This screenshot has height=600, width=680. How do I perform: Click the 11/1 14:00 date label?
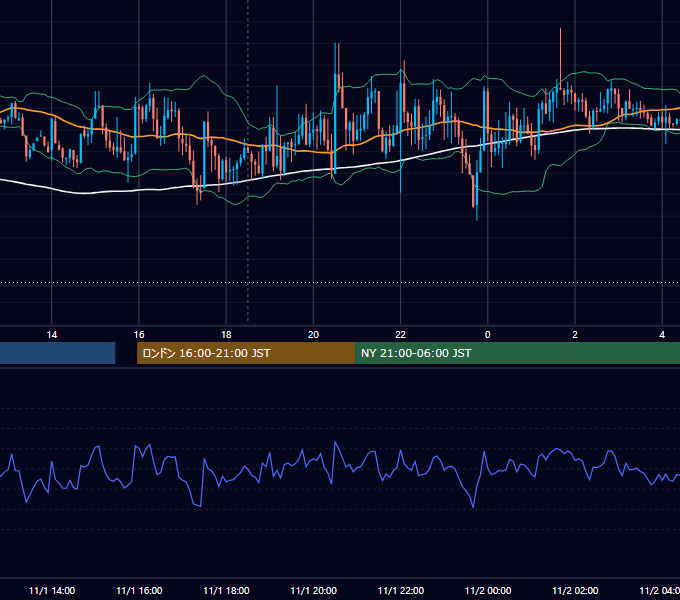(52, 590)
